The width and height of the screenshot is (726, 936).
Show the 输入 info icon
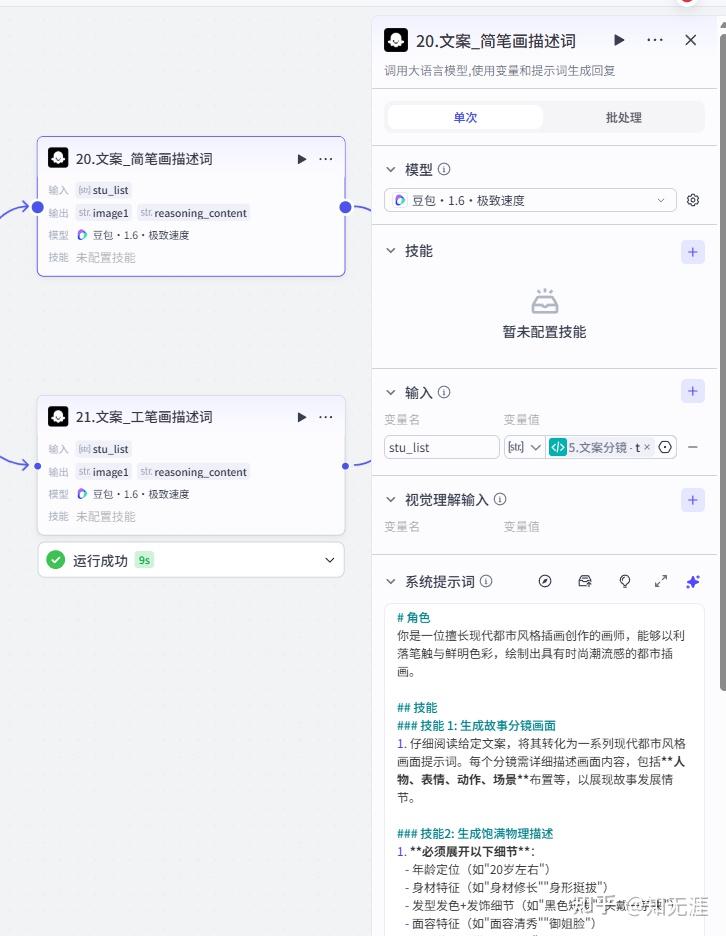point(444,392)
